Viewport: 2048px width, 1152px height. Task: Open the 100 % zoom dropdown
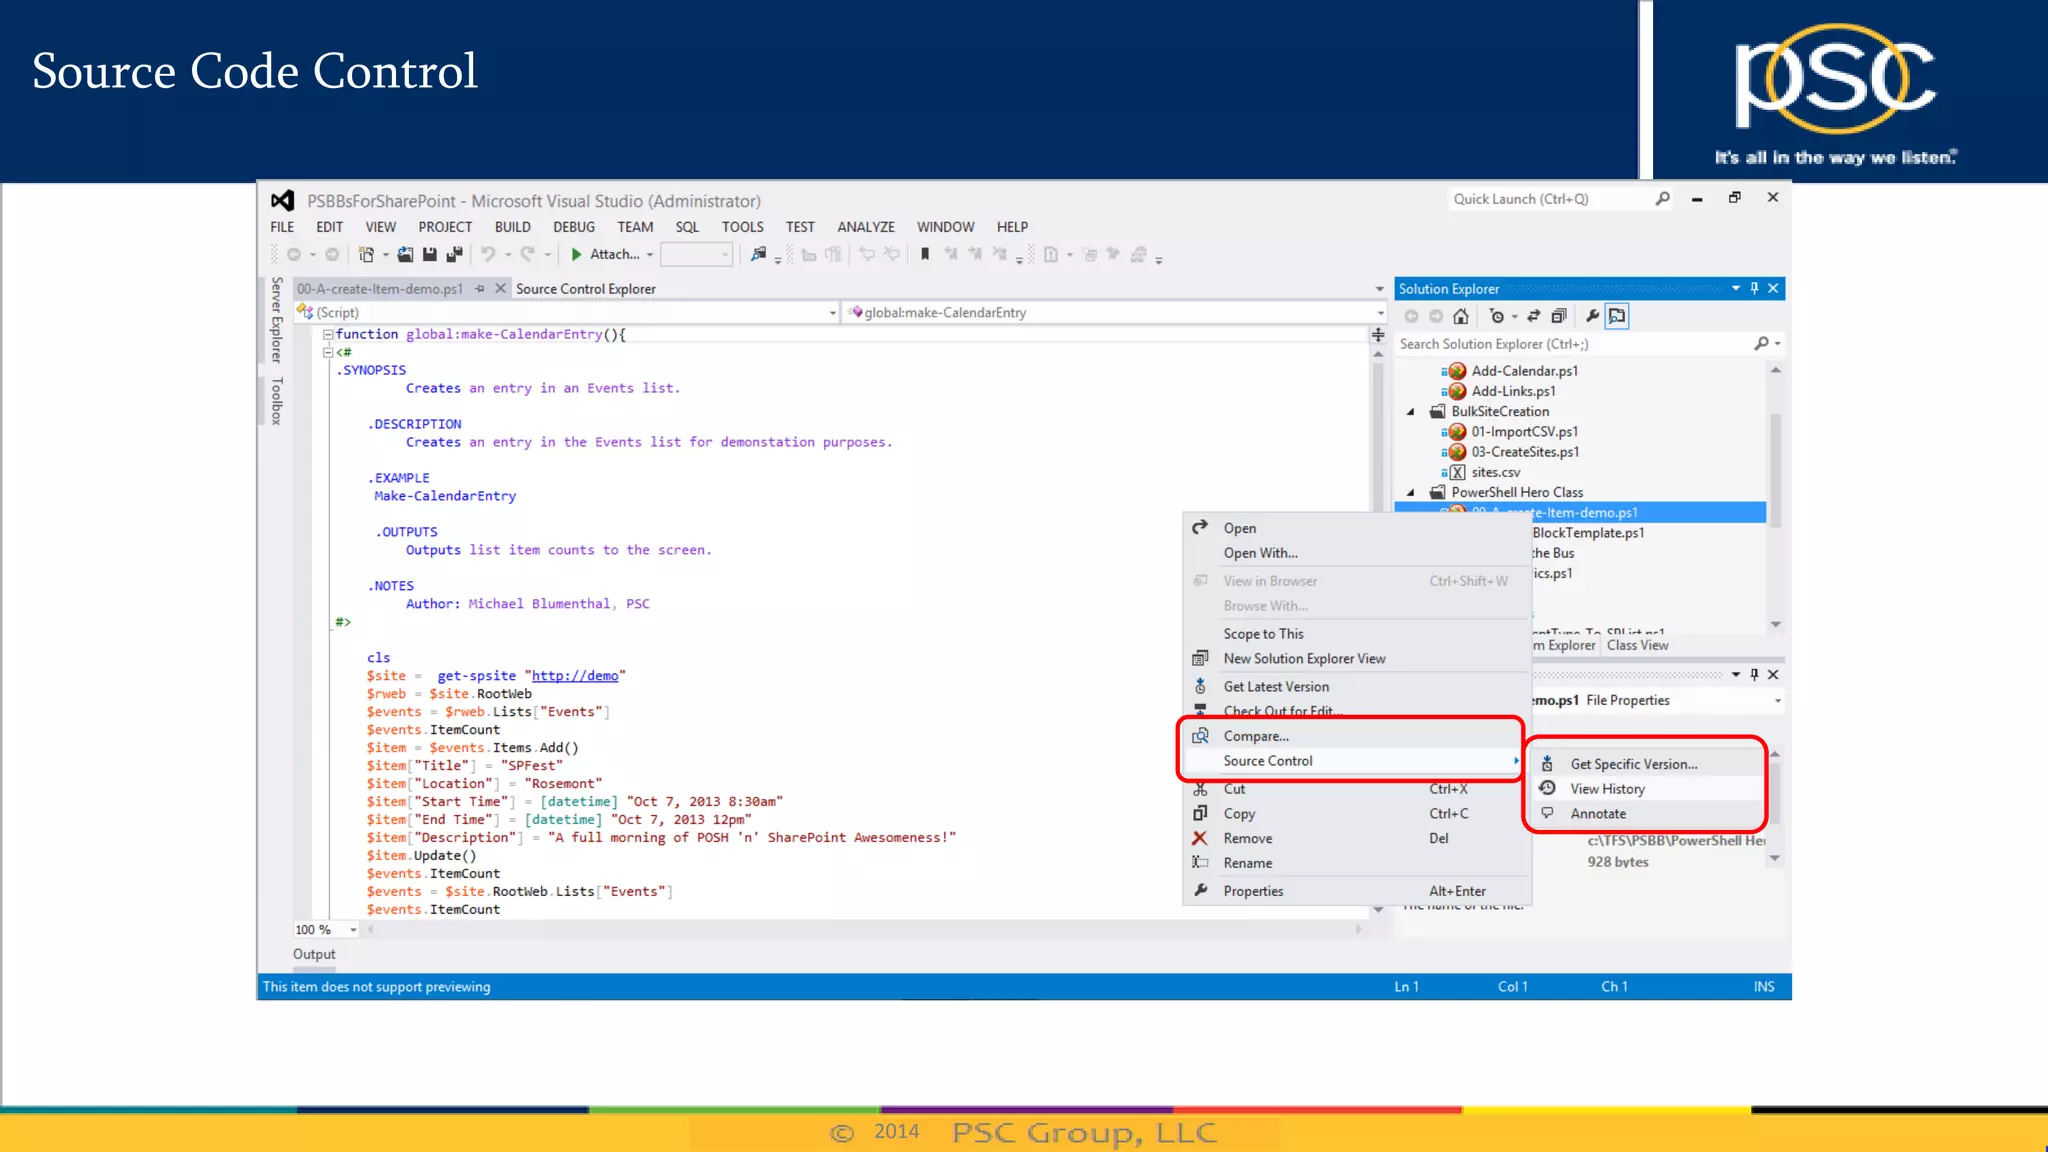353,930
